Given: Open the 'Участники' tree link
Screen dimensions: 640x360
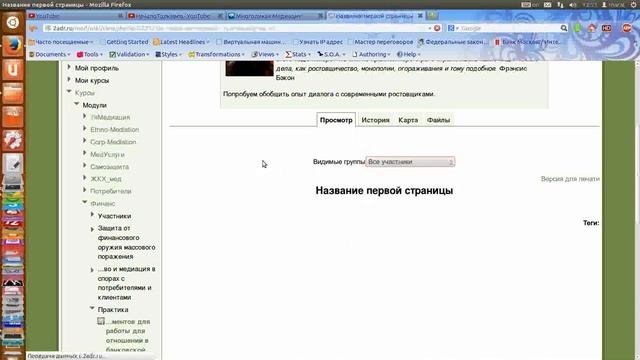Looking at the screenshot, I should tap(114, 216).
